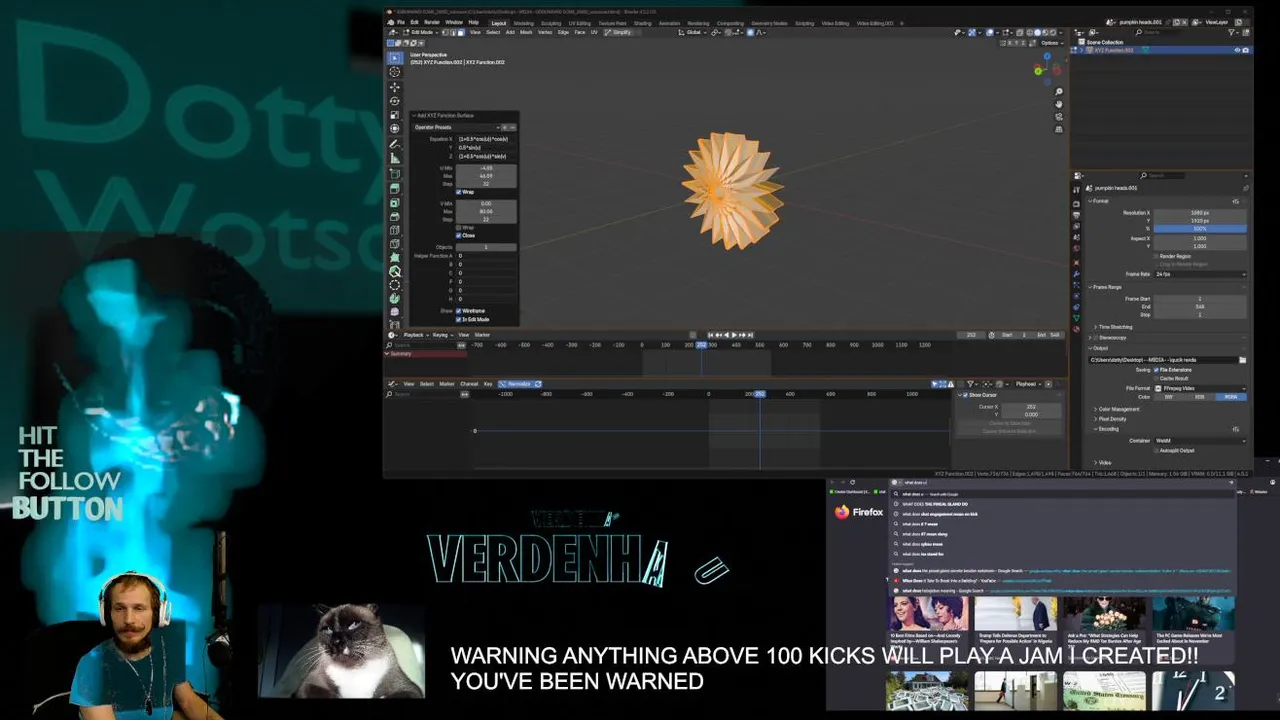Toggle the Show Cursor checkbox in graph editor

966,394
